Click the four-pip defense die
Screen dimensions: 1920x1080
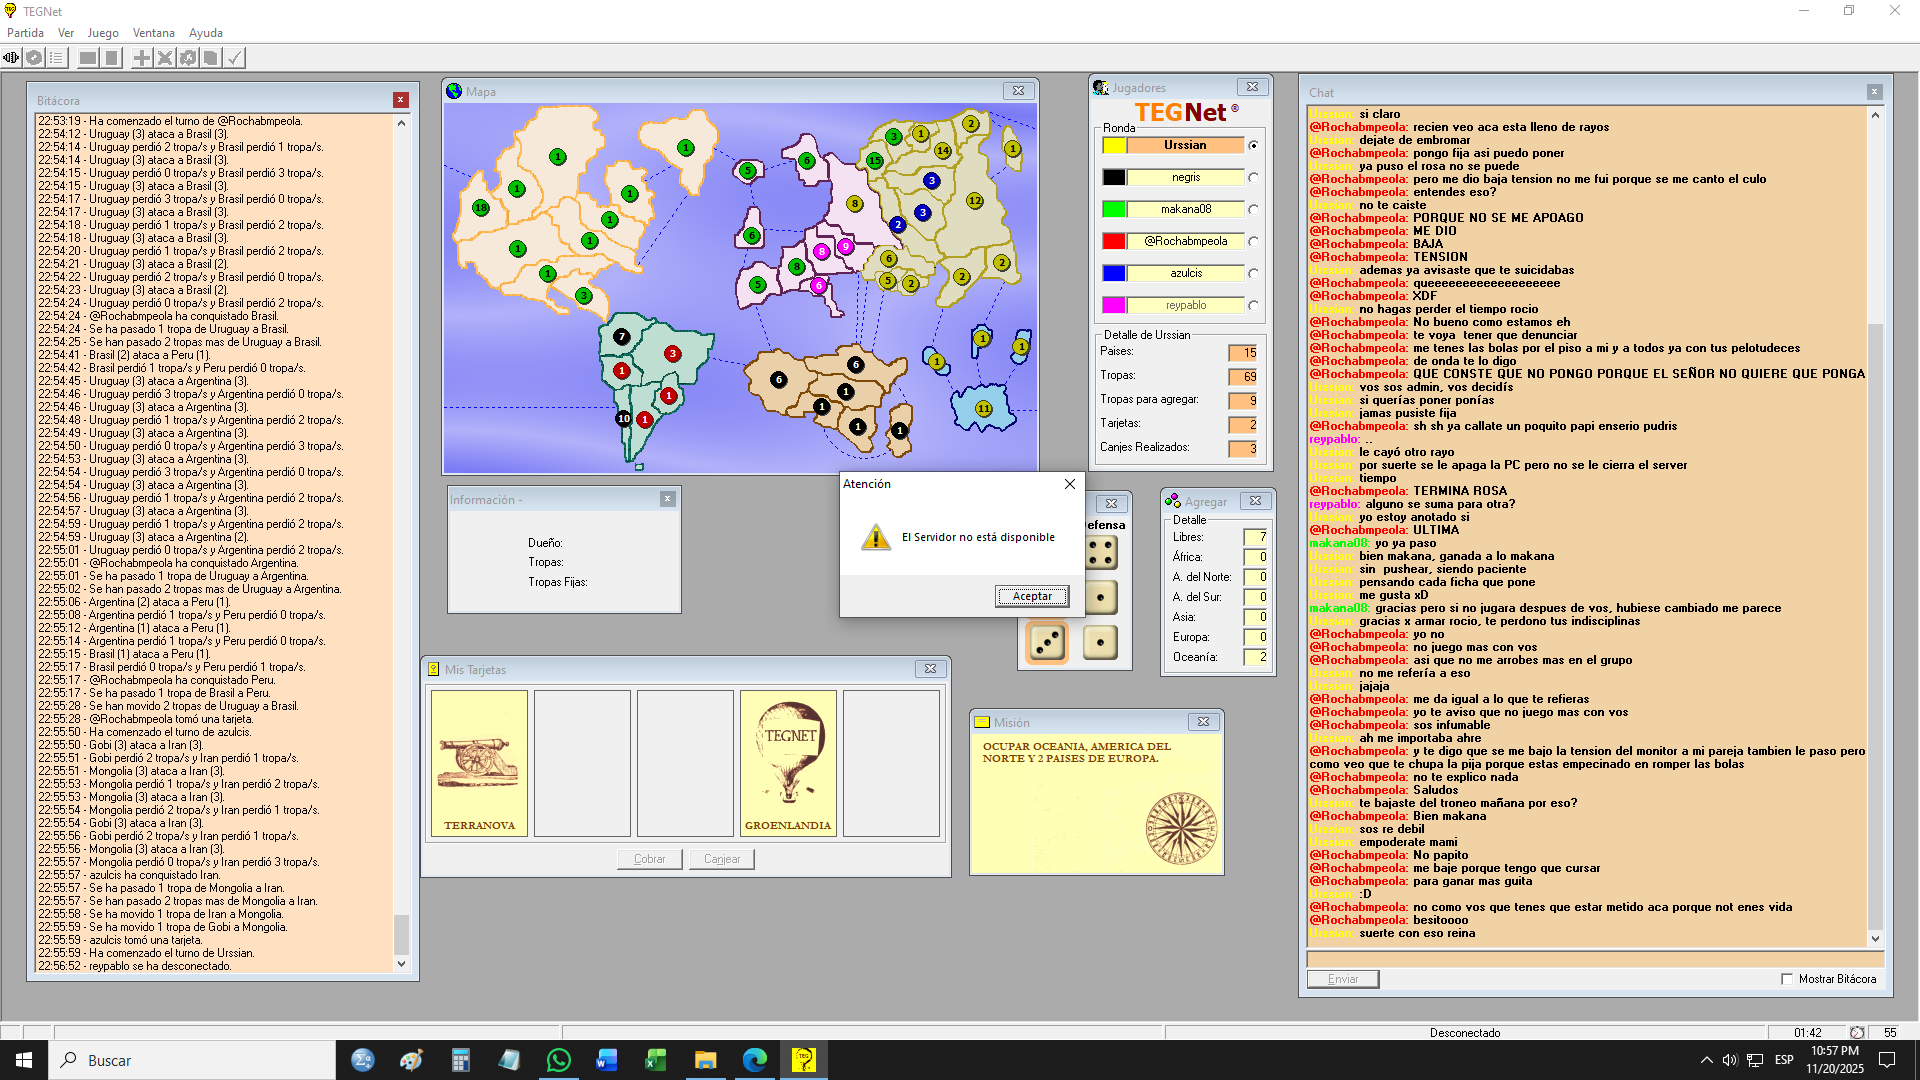(x=1100, y=552)
